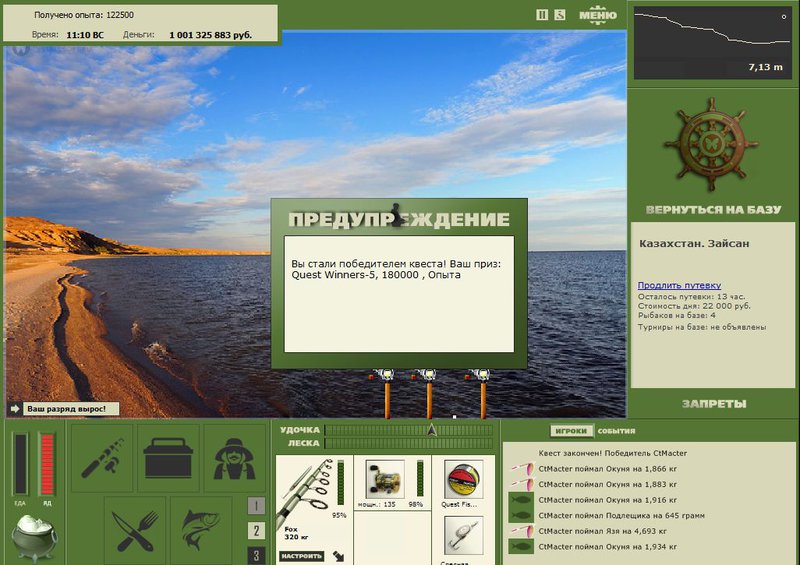800x565 pixels.
Task: Click Турниры на базе: не объявлены text
Action: (702, 327)
